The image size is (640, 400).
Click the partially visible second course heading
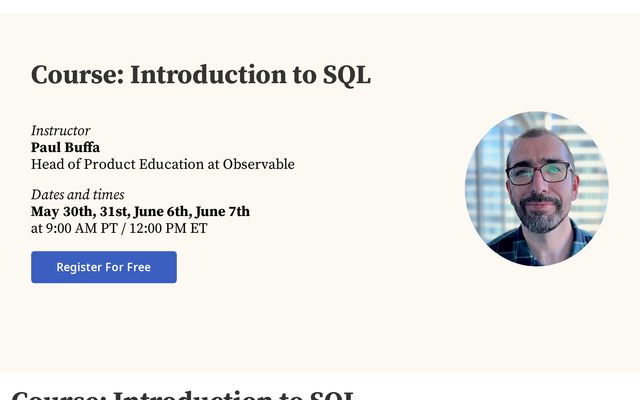[x=184, y=395]
